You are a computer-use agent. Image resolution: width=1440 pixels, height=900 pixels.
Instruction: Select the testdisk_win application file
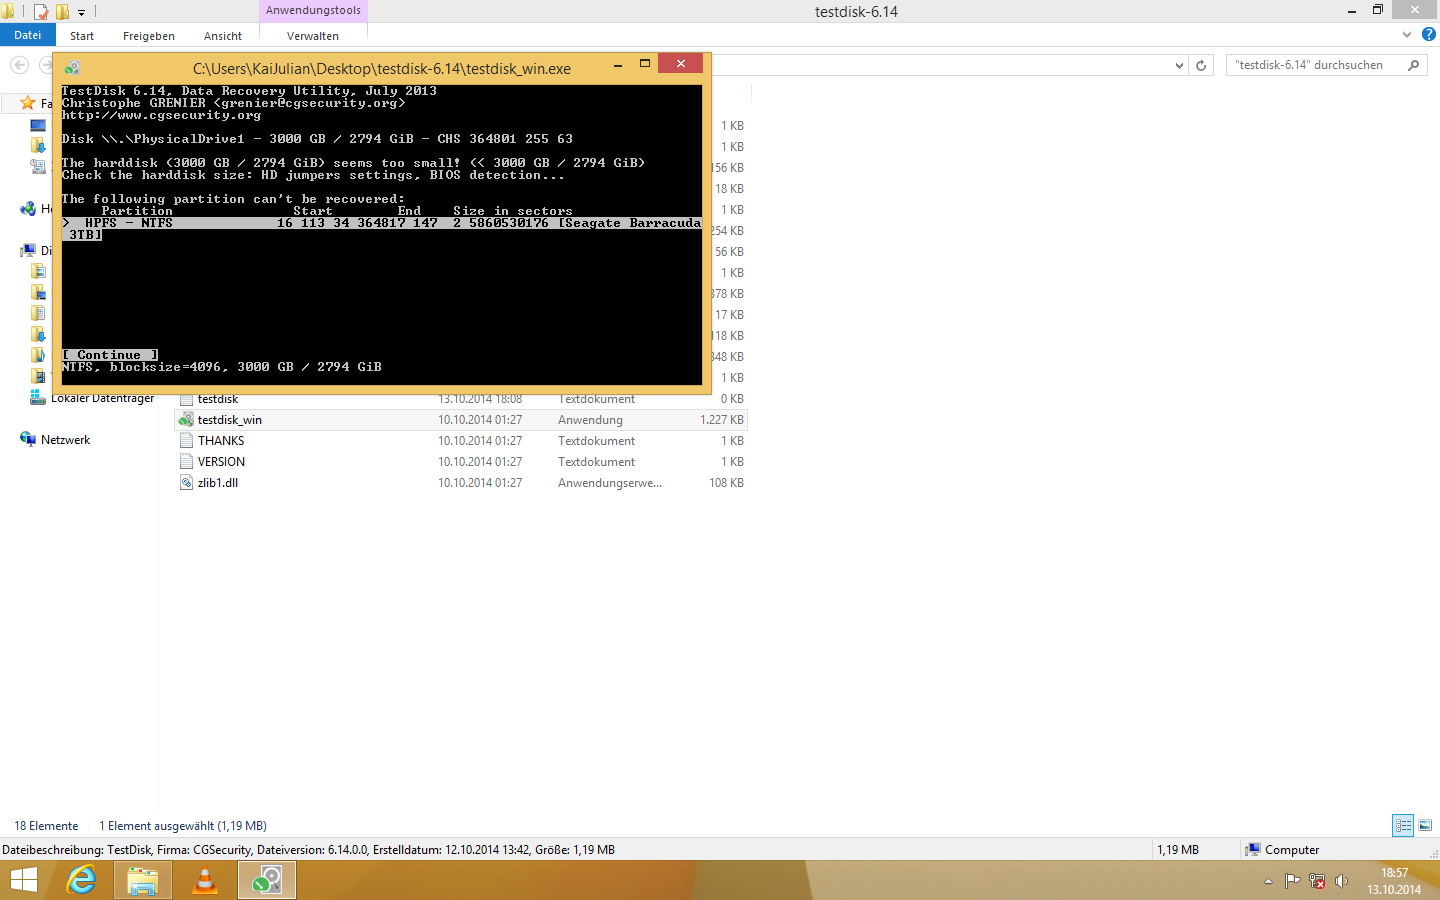click(x=461, y=420)
